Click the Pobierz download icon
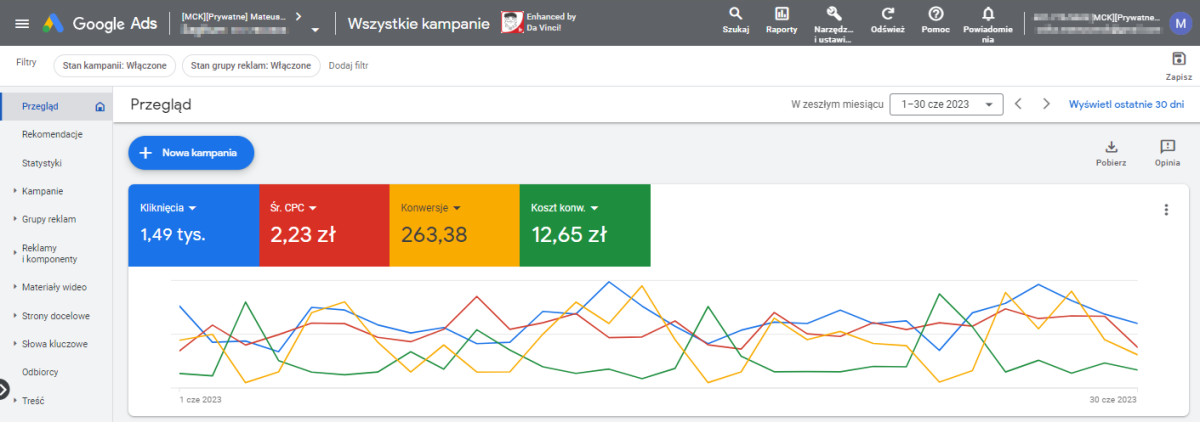The image size is (1200, 422). coord(1111,148)
